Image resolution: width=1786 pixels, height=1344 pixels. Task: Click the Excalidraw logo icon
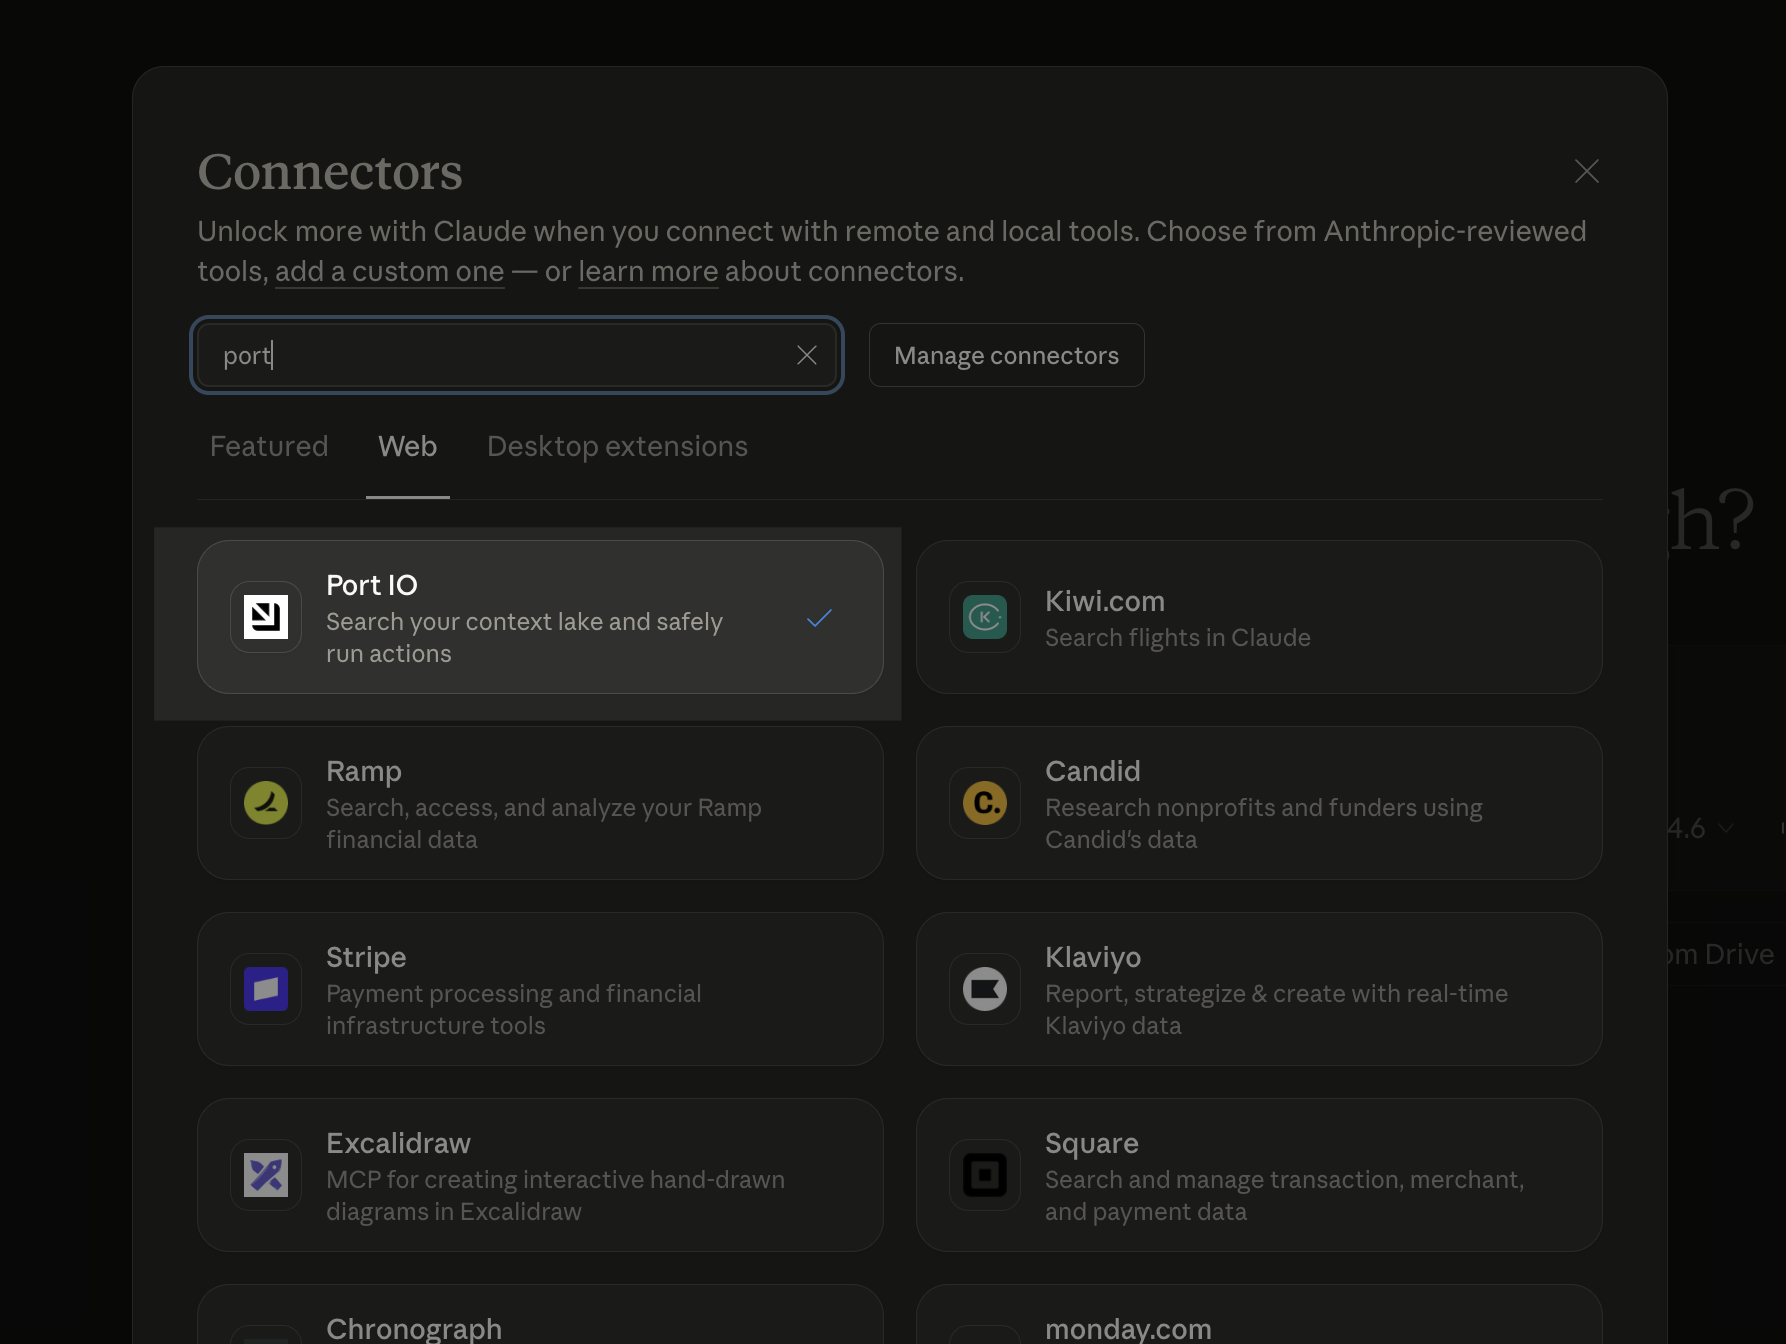click(266, 1175)
